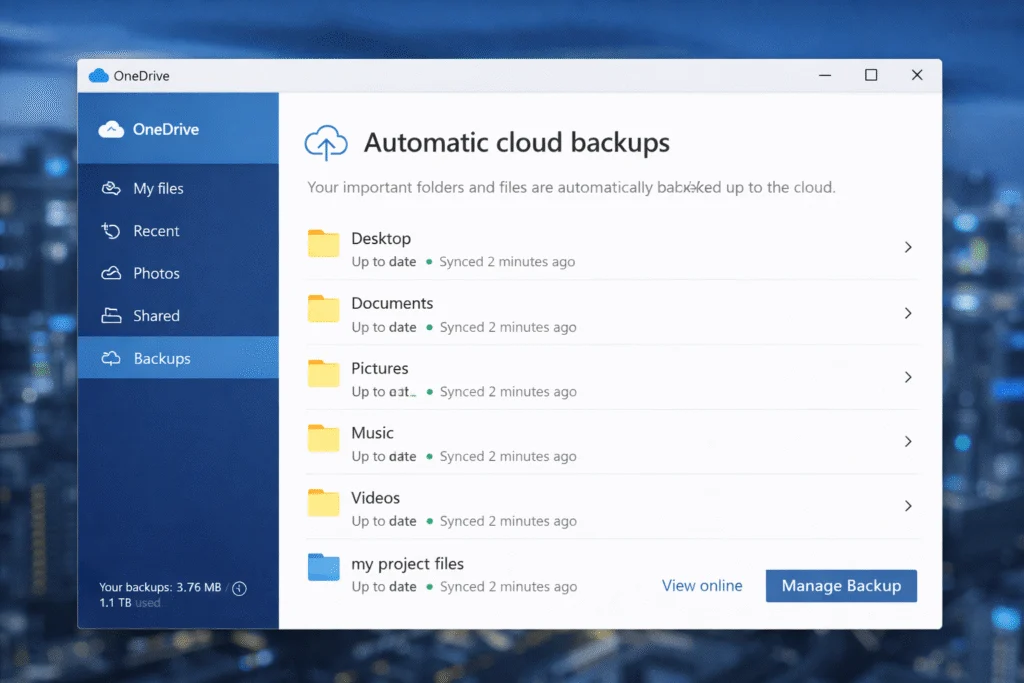Click the Documents folder icon

[x=322, y=312]
